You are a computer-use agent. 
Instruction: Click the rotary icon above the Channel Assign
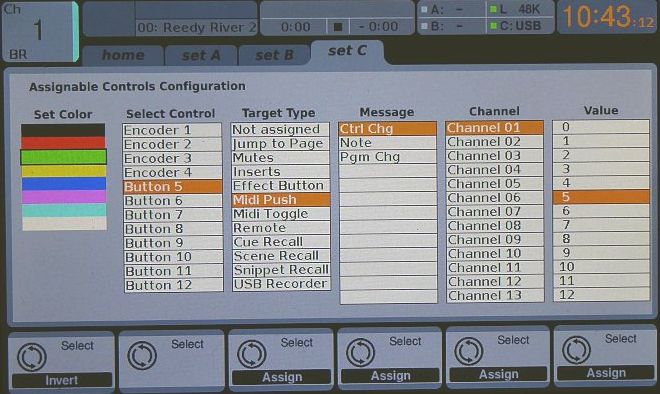468,351
